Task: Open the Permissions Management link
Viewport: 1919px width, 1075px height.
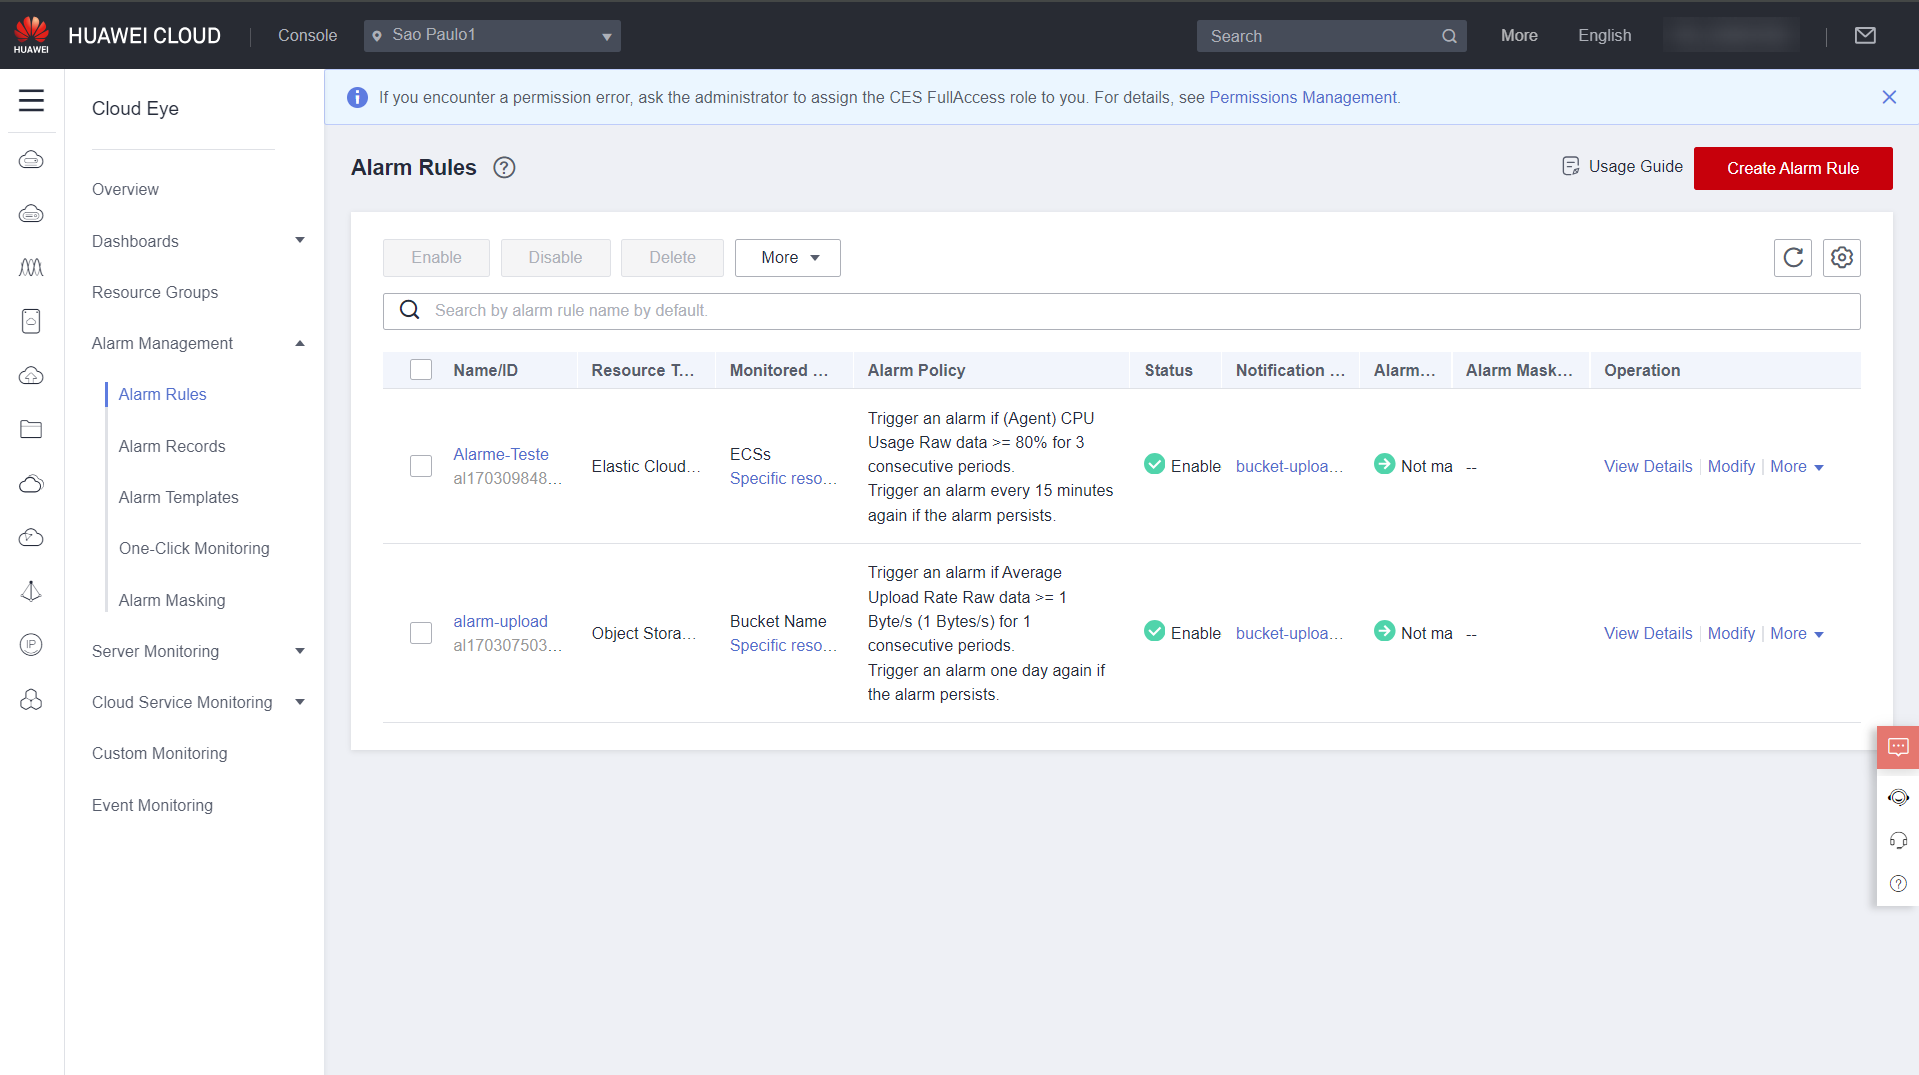Action: (1303, 97)
